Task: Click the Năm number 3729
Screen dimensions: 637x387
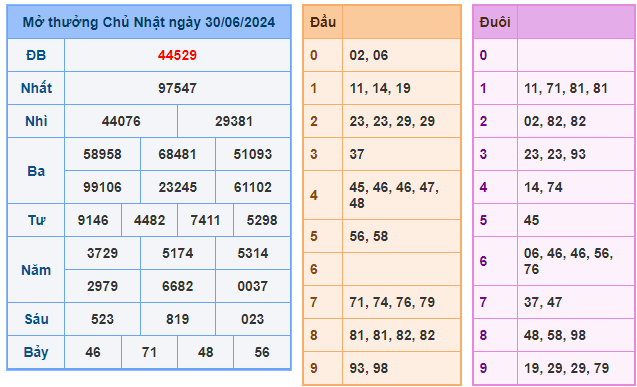Action: pos(102,253)
